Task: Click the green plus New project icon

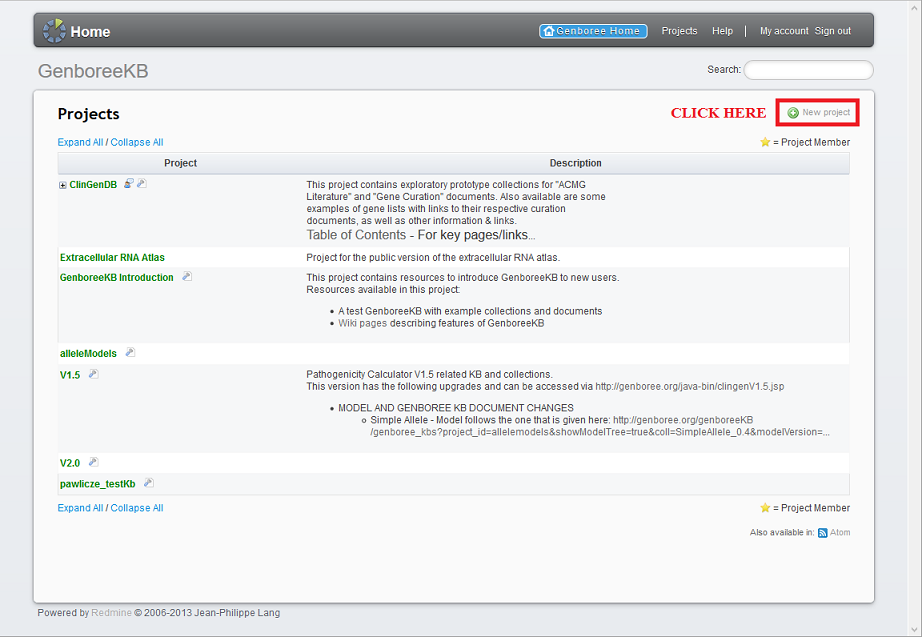Action: point(793,113)
